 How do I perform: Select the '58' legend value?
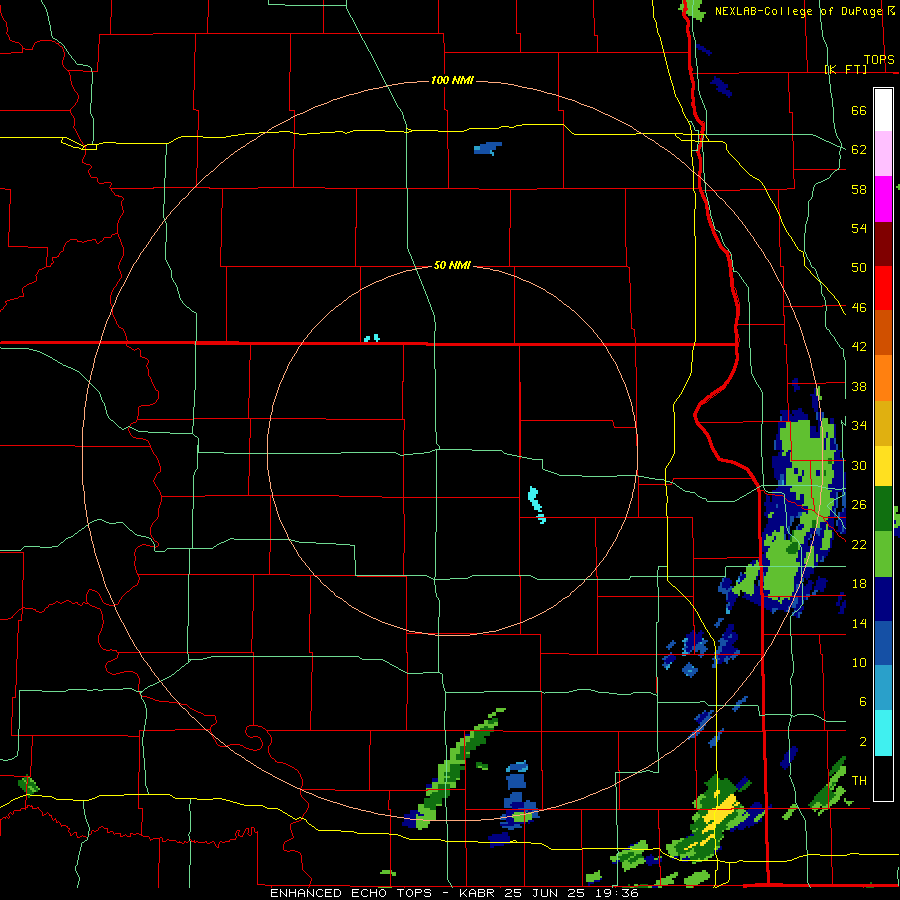859,189
